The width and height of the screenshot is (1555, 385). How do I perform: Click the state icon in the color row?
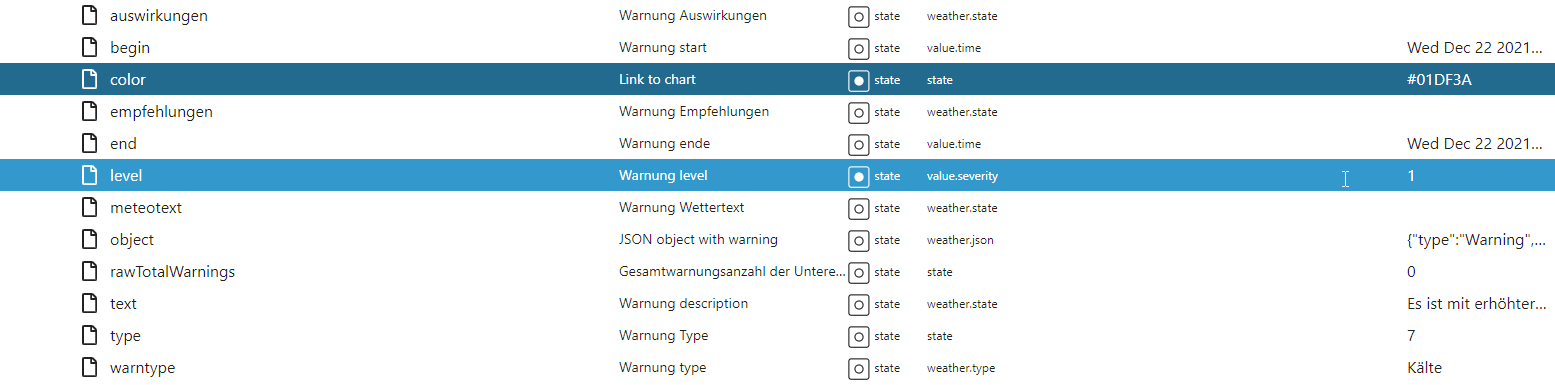point(858,80)
